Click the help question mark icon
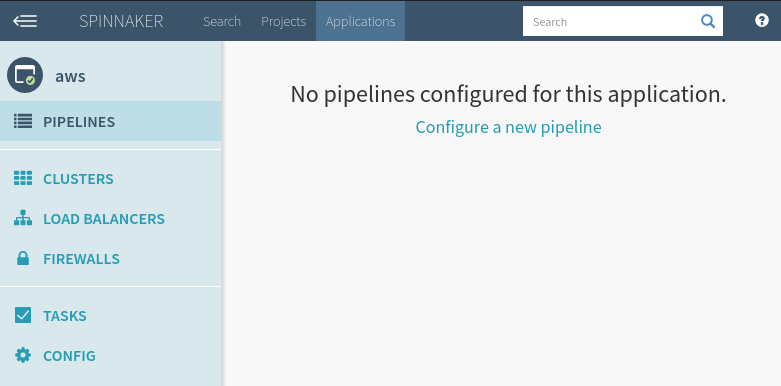 (762, 20)
